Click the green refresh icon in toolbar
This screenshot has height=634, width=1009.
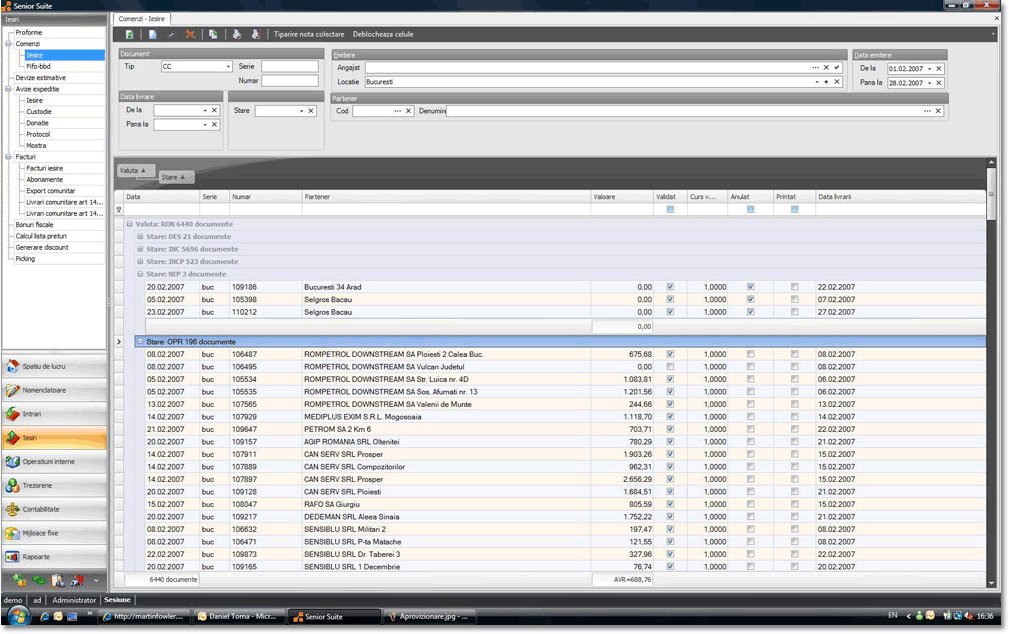130,34
